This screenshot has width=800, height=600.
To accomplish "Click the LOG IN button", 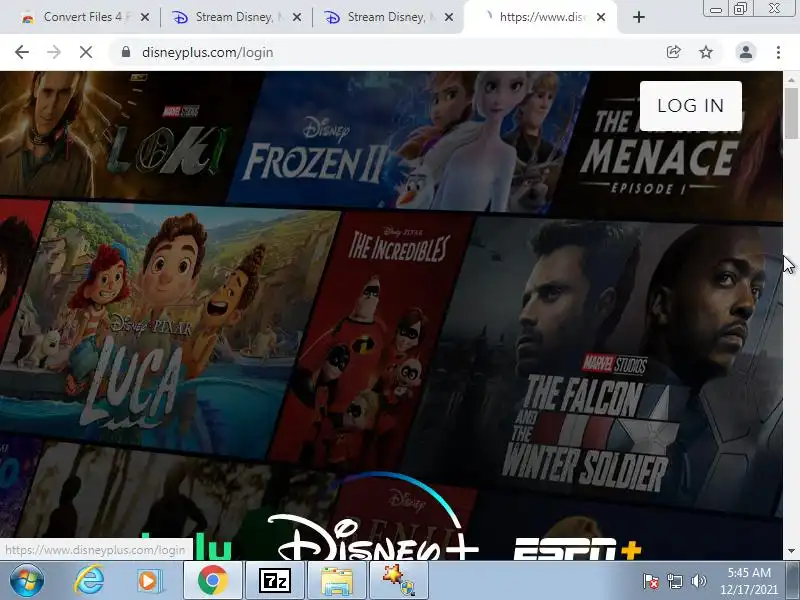I will click(x=690, y=106).
